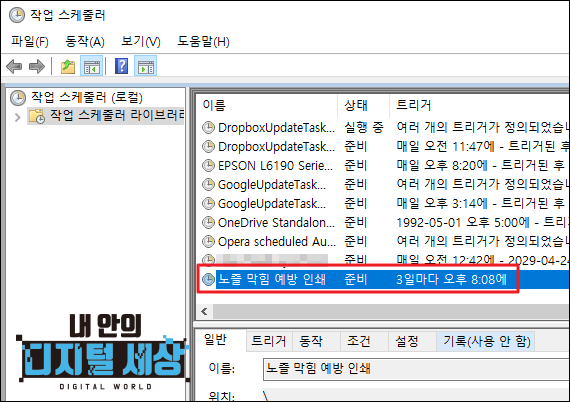
Task: Switch to the 일반 tab
Action: (x=215, y=340)
